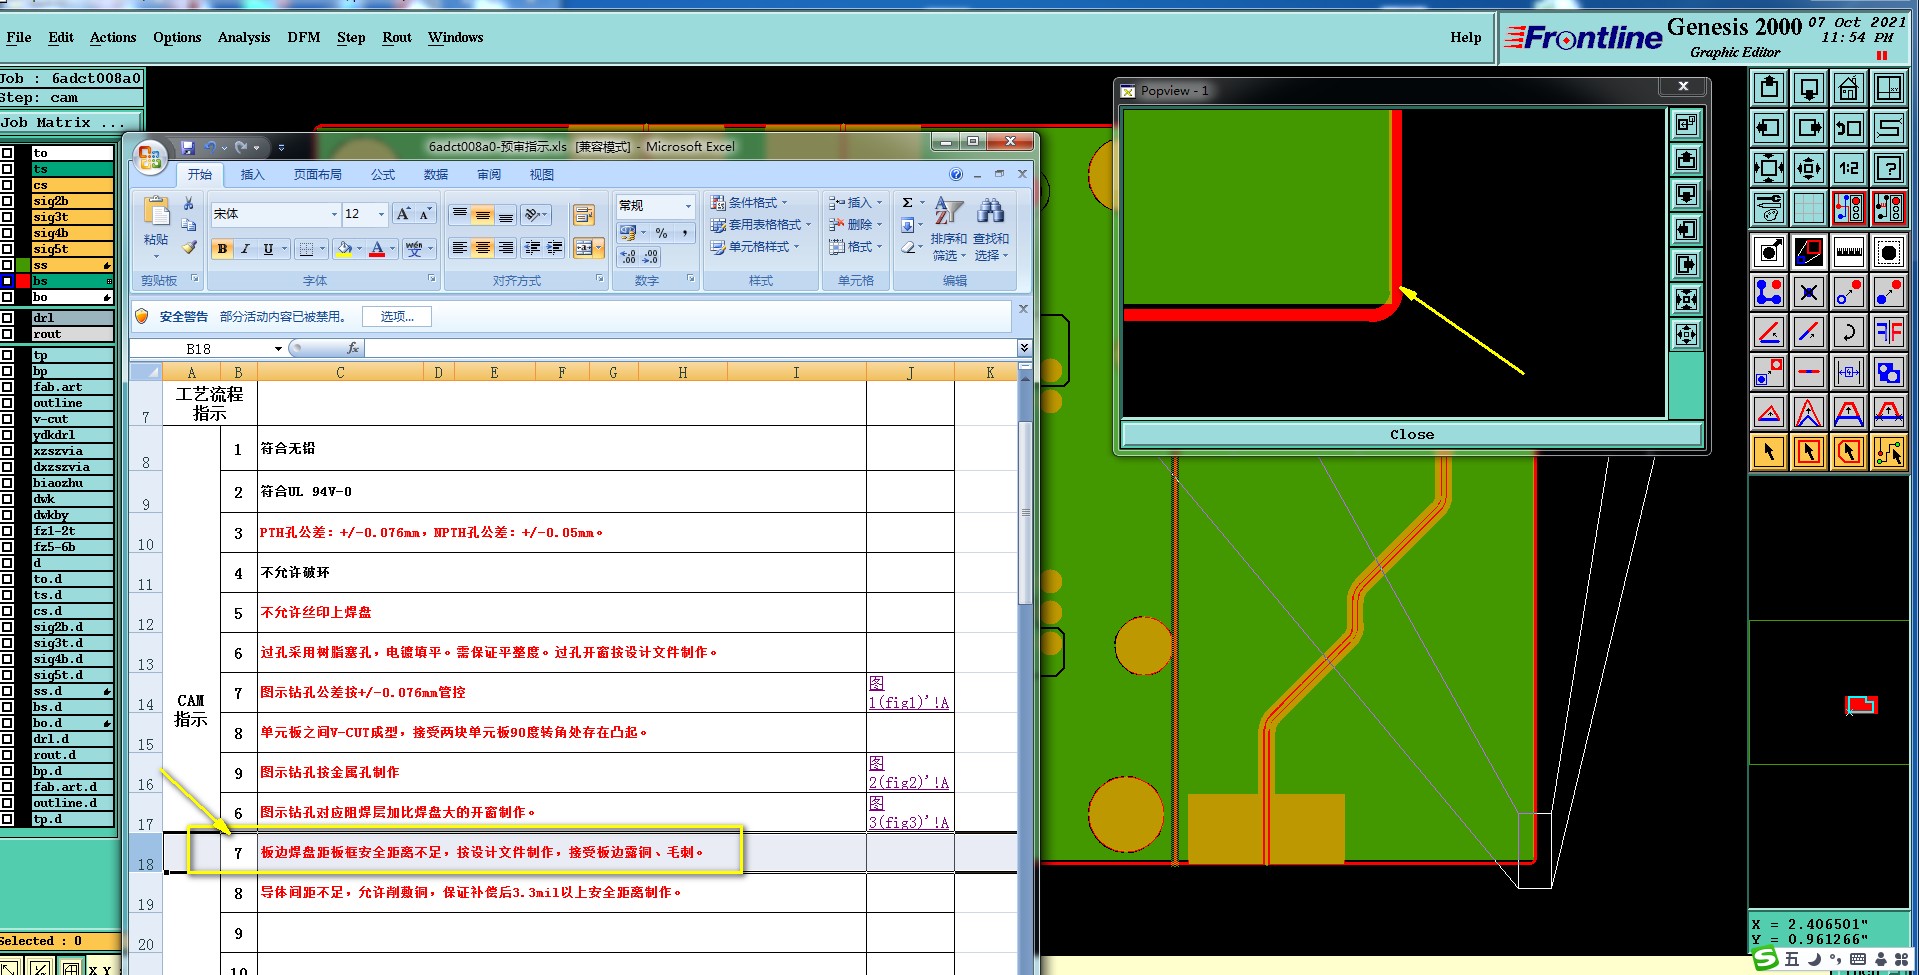
Task: Click the green color swatch of layer ss
Action: point(22,265)
